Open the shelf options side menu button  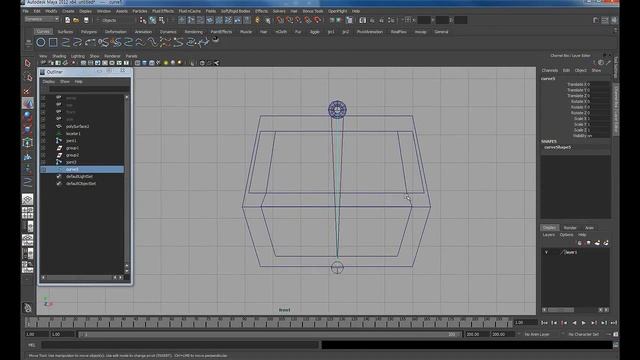29,42
